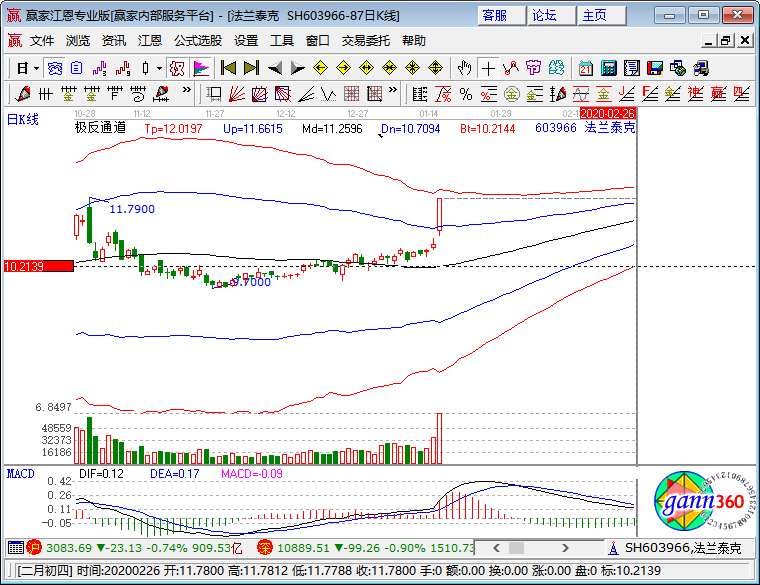This screenshot has height=585, width=760.
Task: Click the red 10.2139 price label
Action: [x=39, y=266]
